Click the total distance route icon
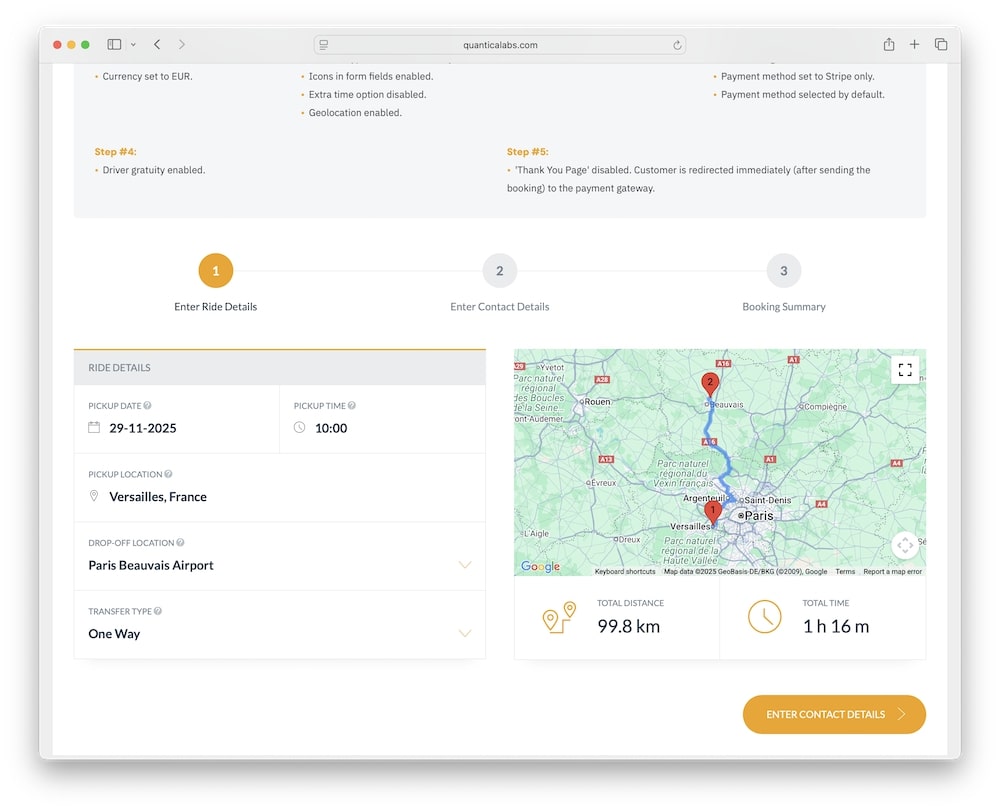The image size is (1000, 811). tap(559, 617)
